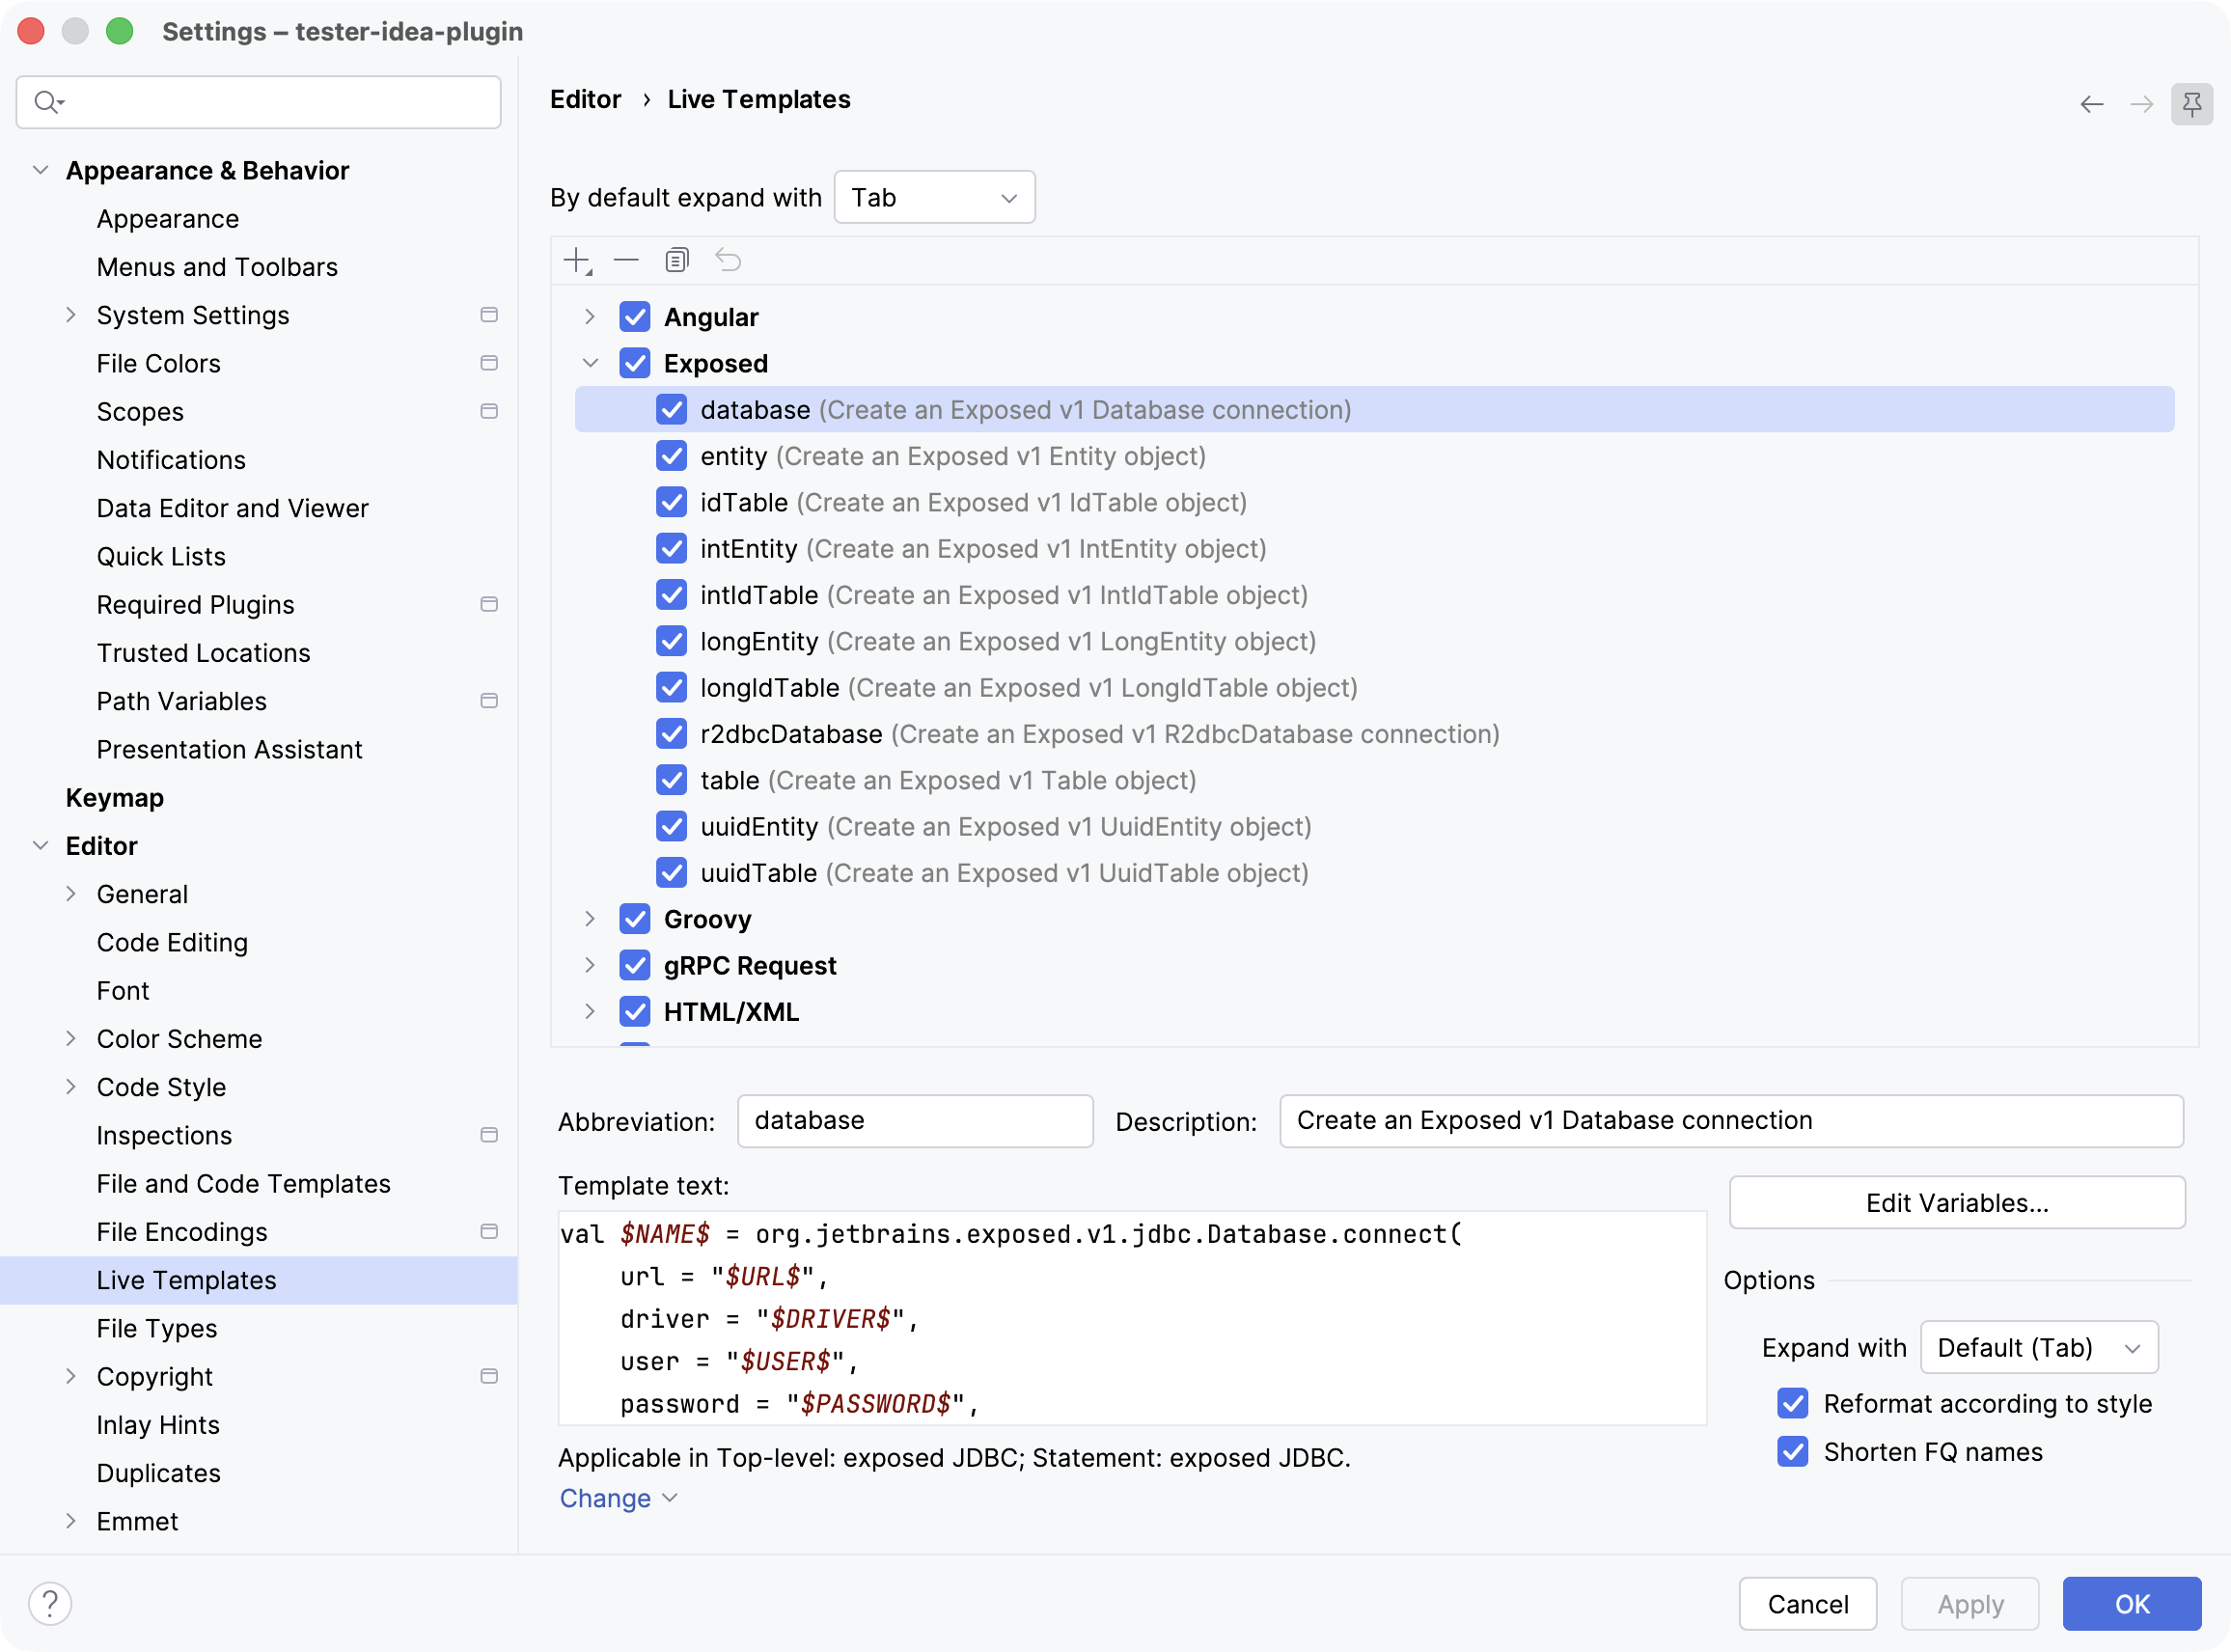Click the Add template plus icon
The width and height of the screenshot is (2231, 1652).
click(x=578, y=261)
